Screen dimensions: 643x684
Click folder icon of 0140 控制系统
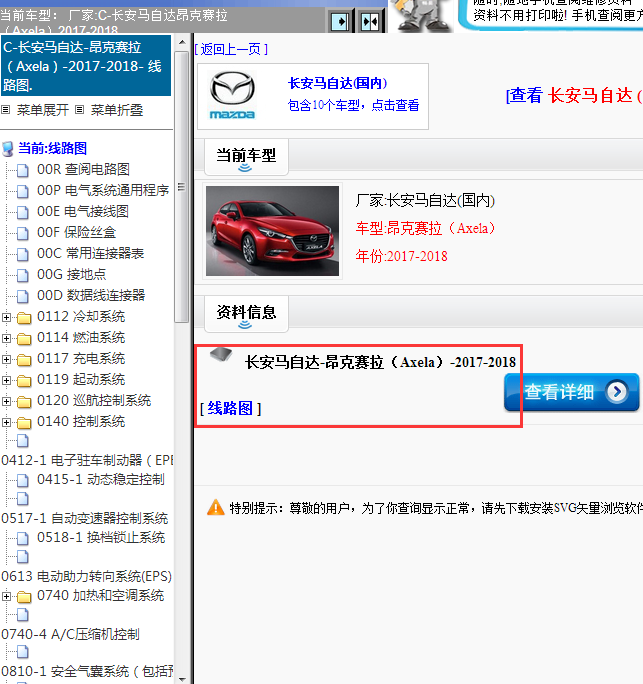click(x=24, y=422)
